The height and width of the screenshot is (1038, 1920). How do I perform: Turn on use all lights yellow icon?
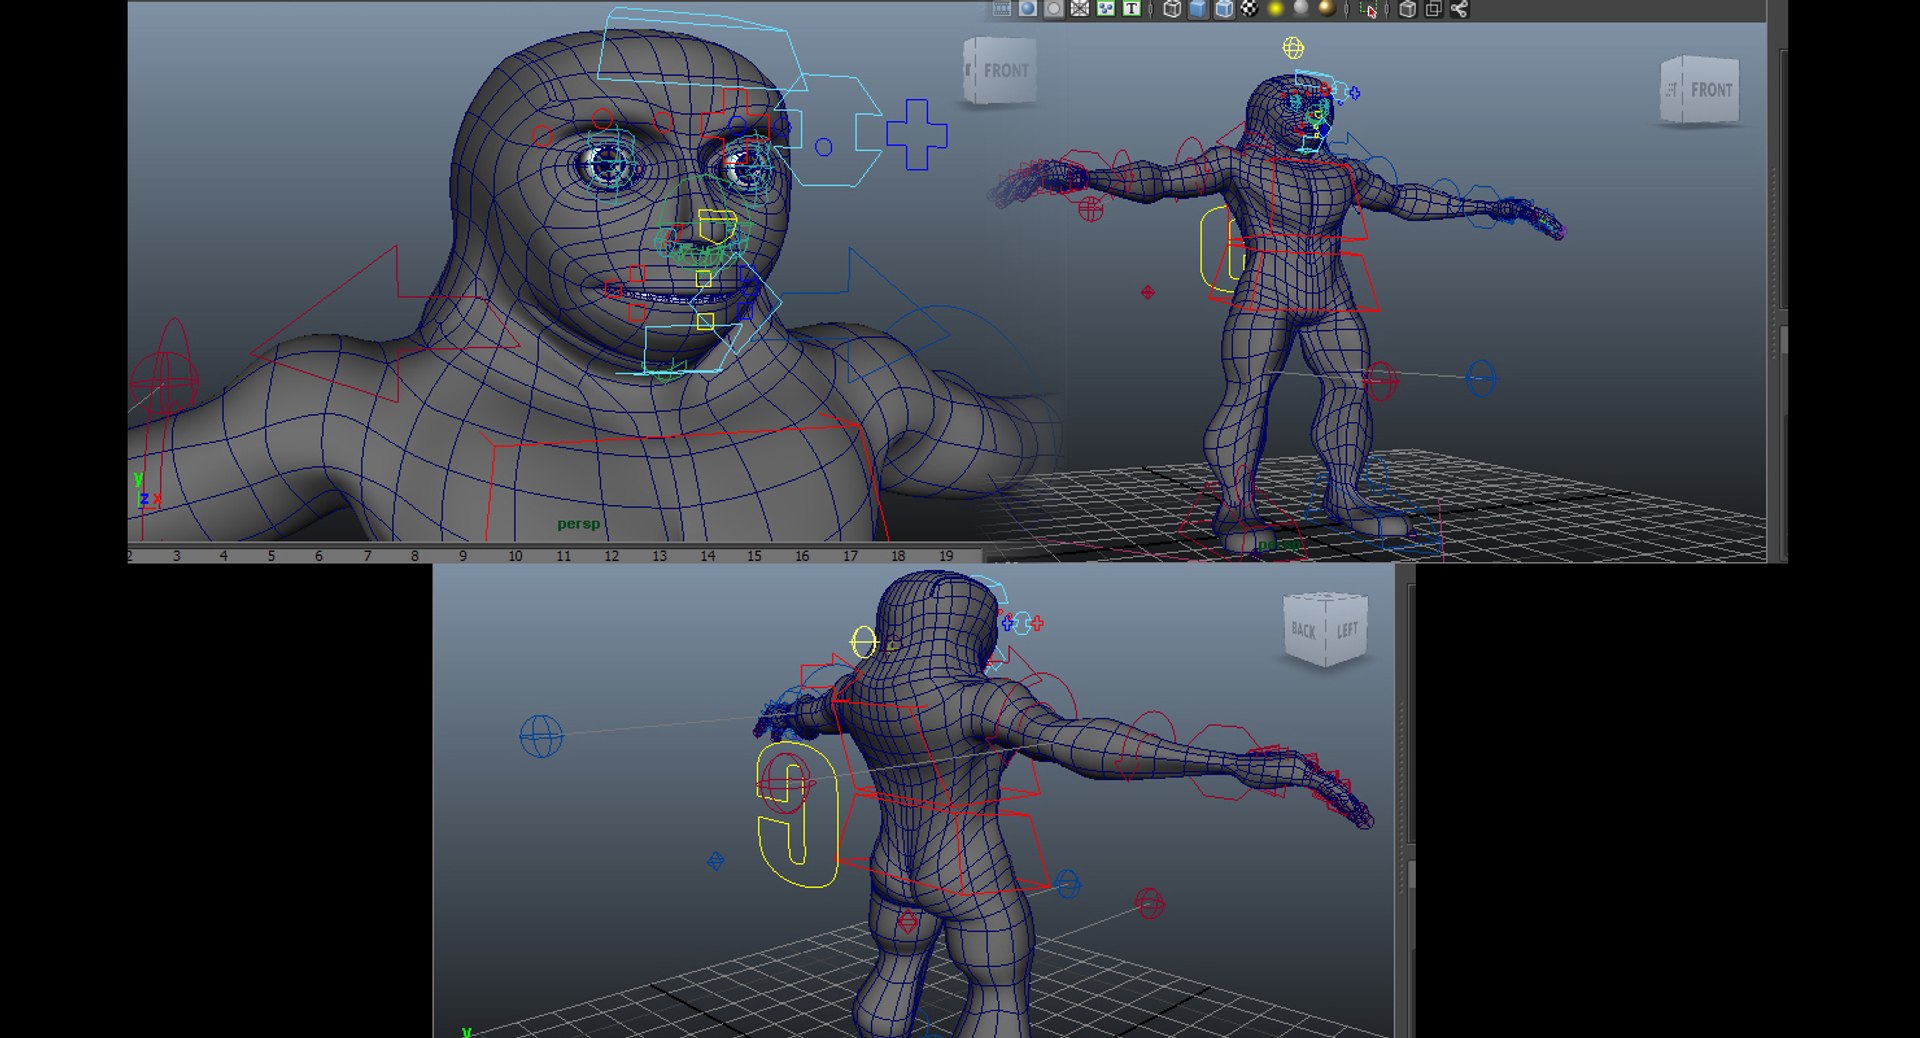[x=1276, y=9]
